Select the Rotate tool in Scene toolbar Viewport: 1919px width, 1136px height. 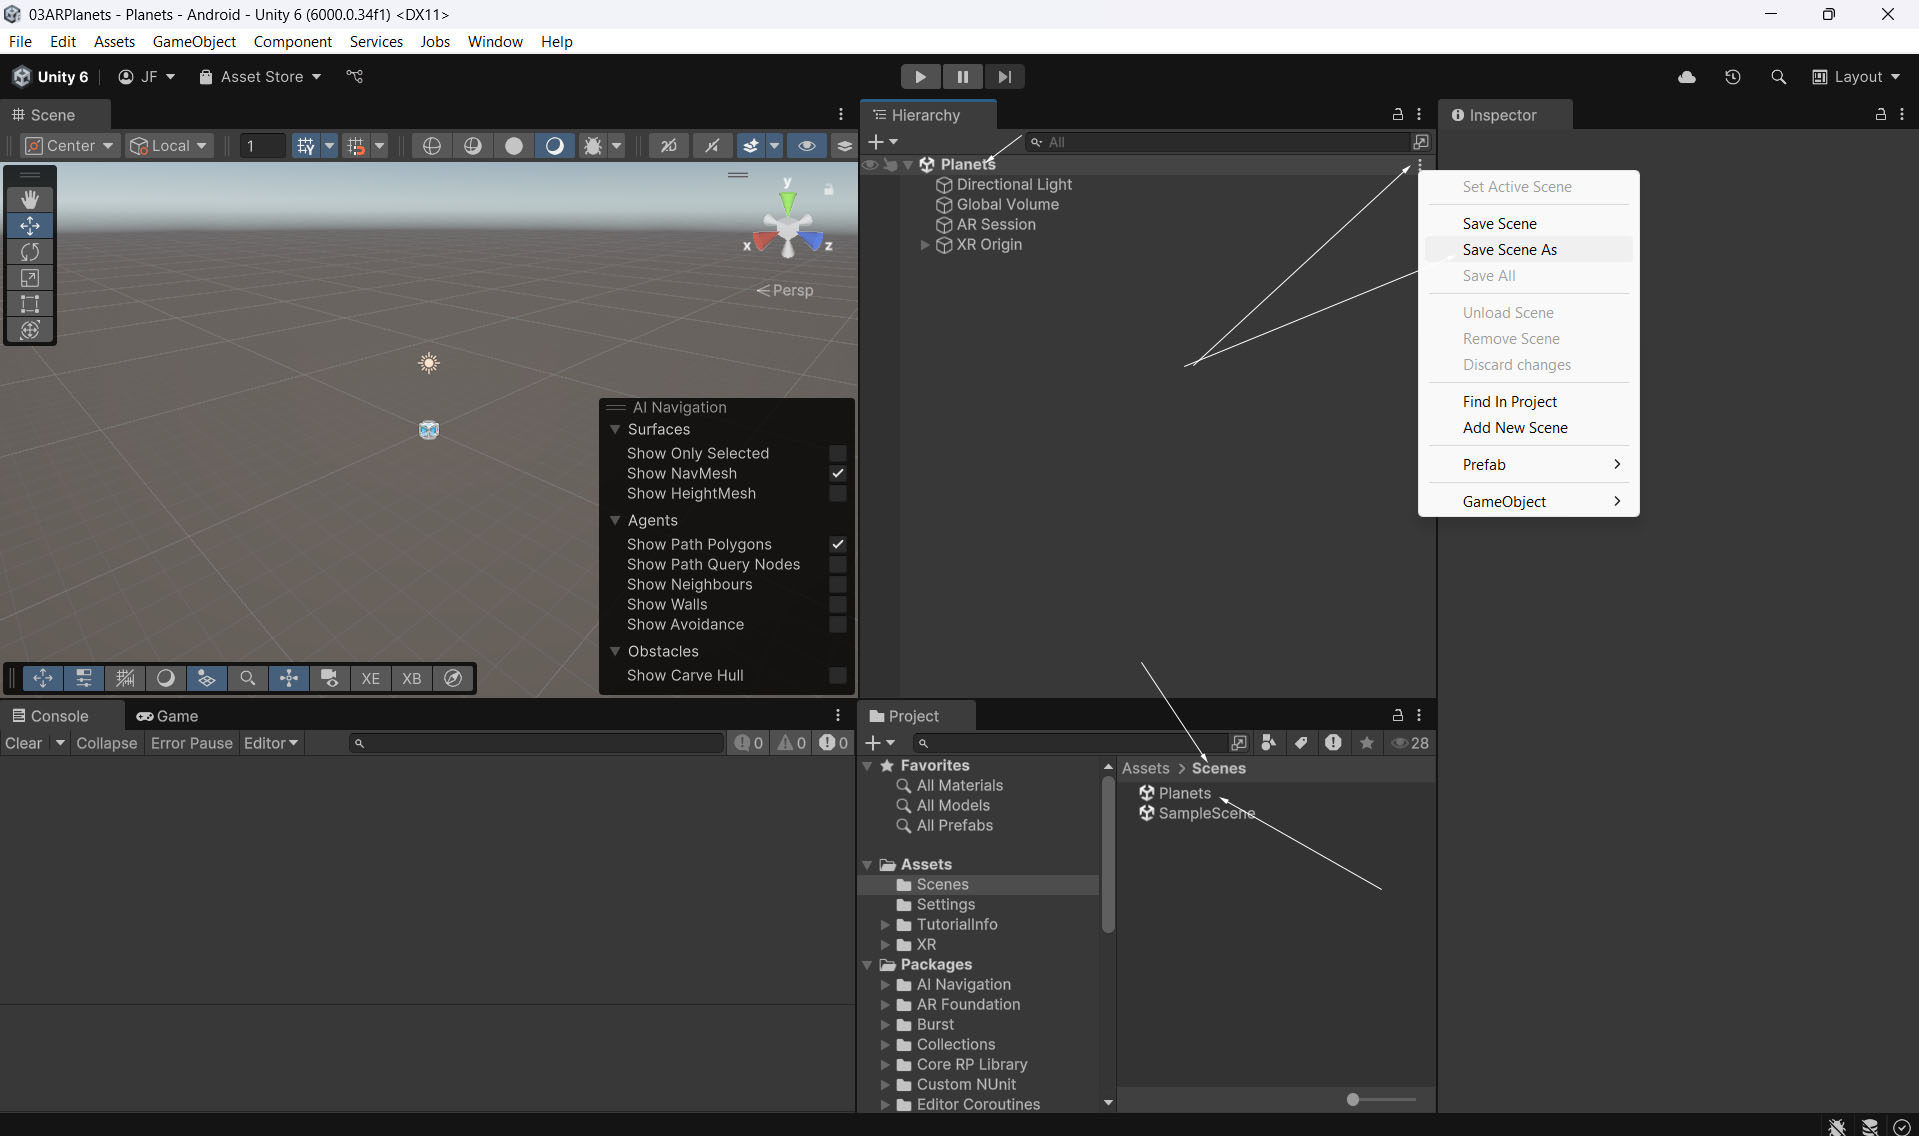point(30,252)
